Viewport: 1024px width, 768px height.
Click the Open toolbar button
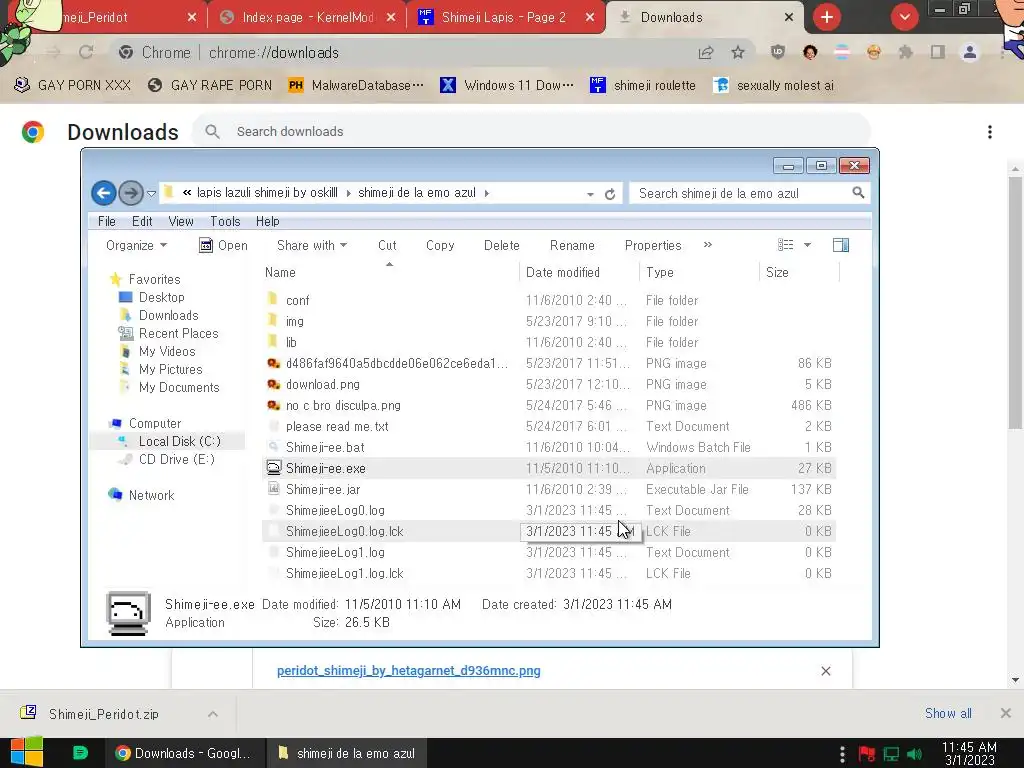[x=223, y=246]
